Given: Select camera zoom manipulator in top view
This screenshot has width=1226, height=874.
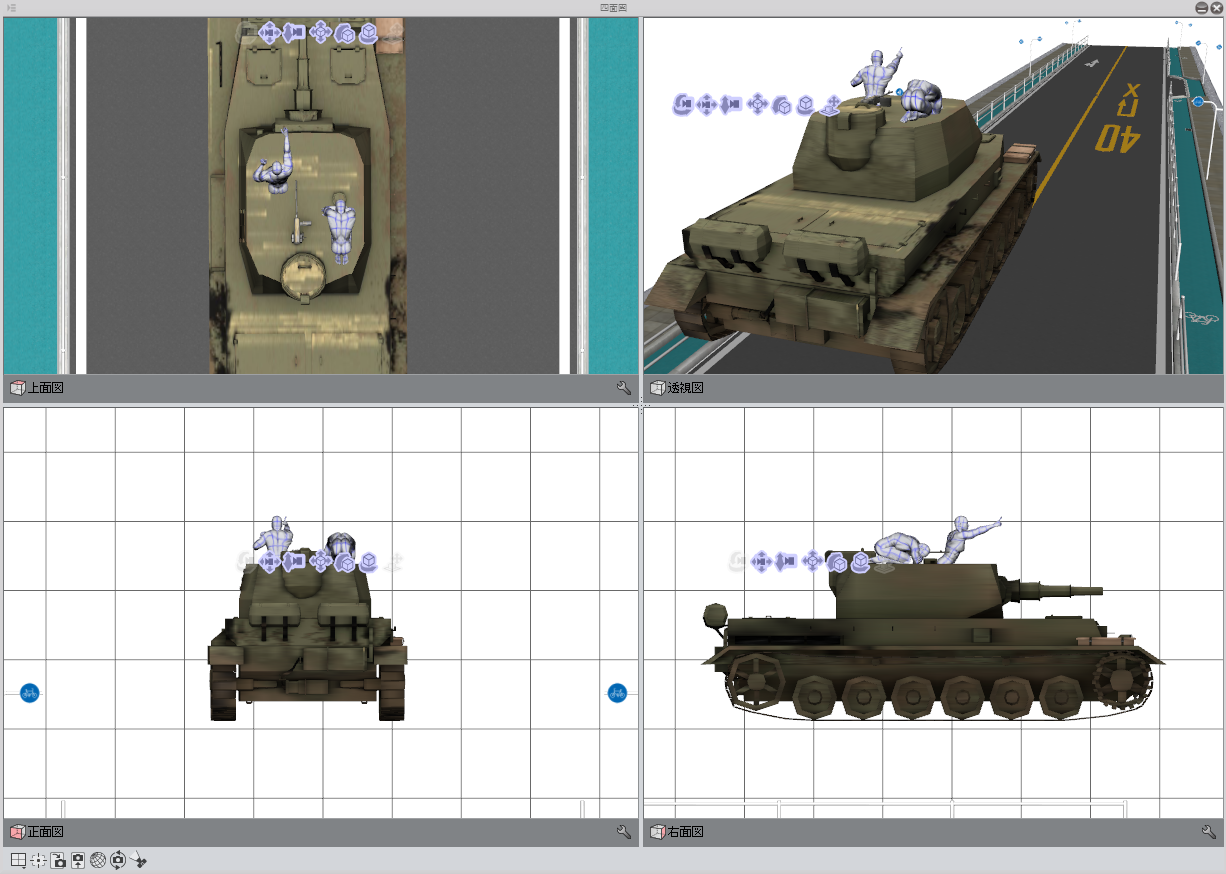Looking at the screenshot, I should pos(293,33).
